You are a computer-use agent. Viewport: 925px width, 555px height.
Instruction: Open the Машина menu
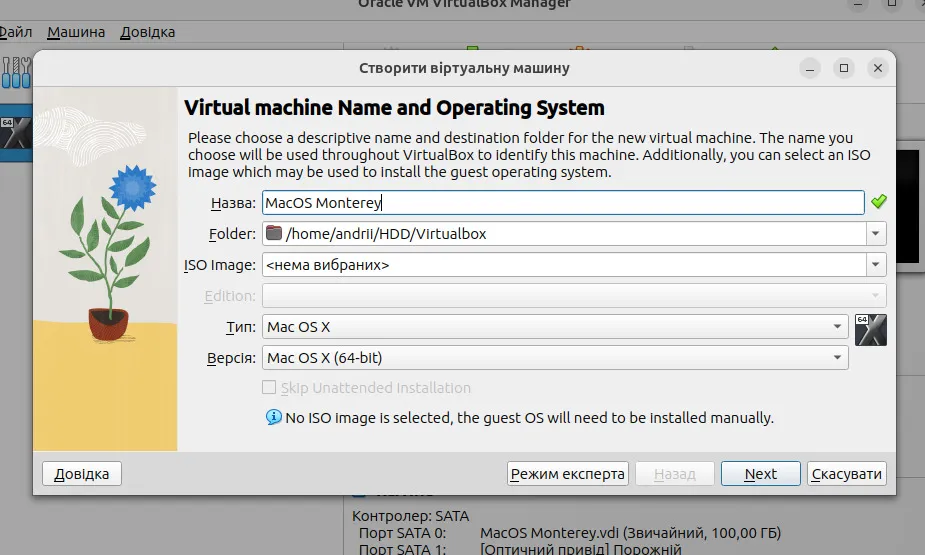(x=76, y=32)
